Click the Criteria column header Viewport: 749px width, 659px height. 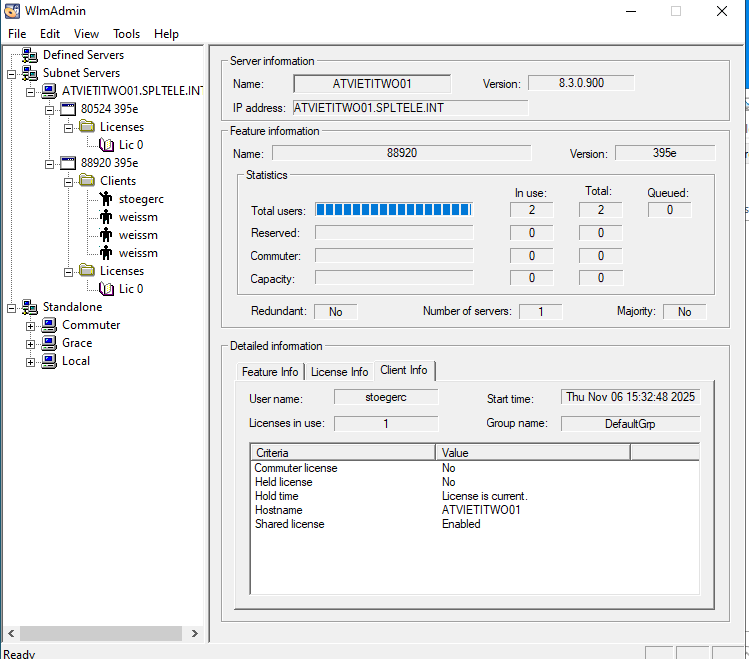(342, 452)
